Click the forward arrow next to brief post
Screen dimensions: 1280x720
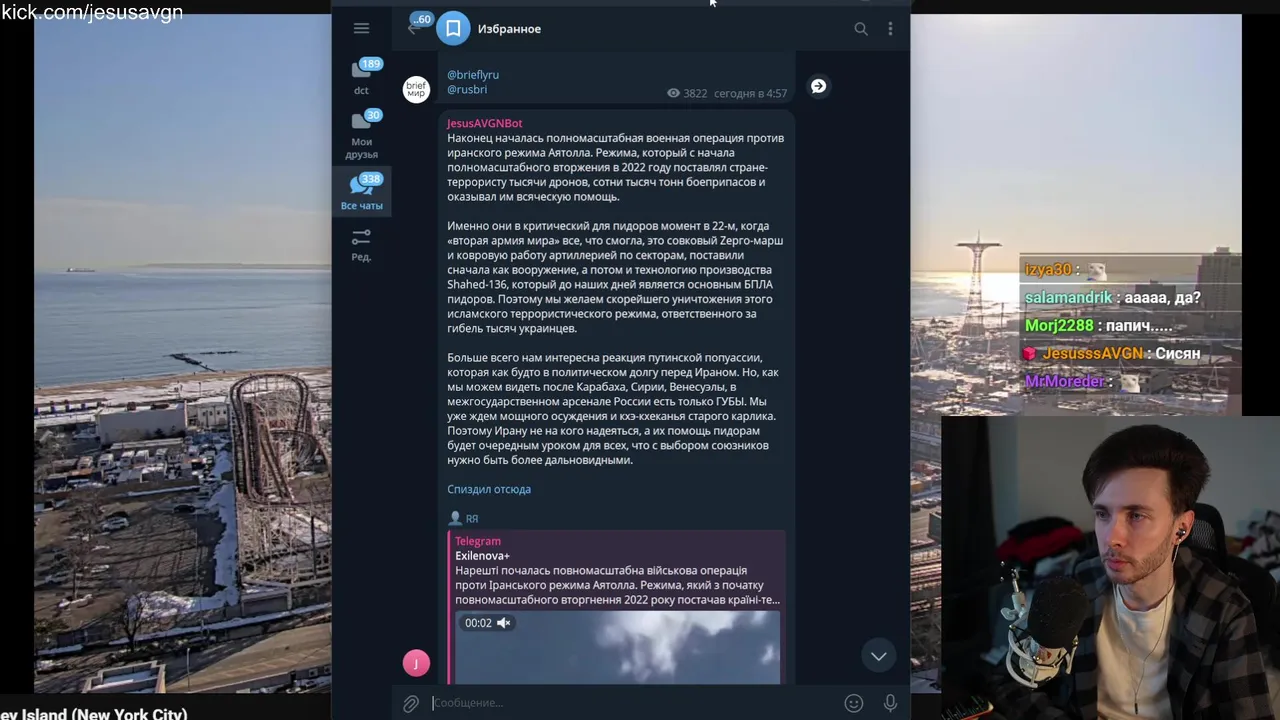[x=818, y=86]
